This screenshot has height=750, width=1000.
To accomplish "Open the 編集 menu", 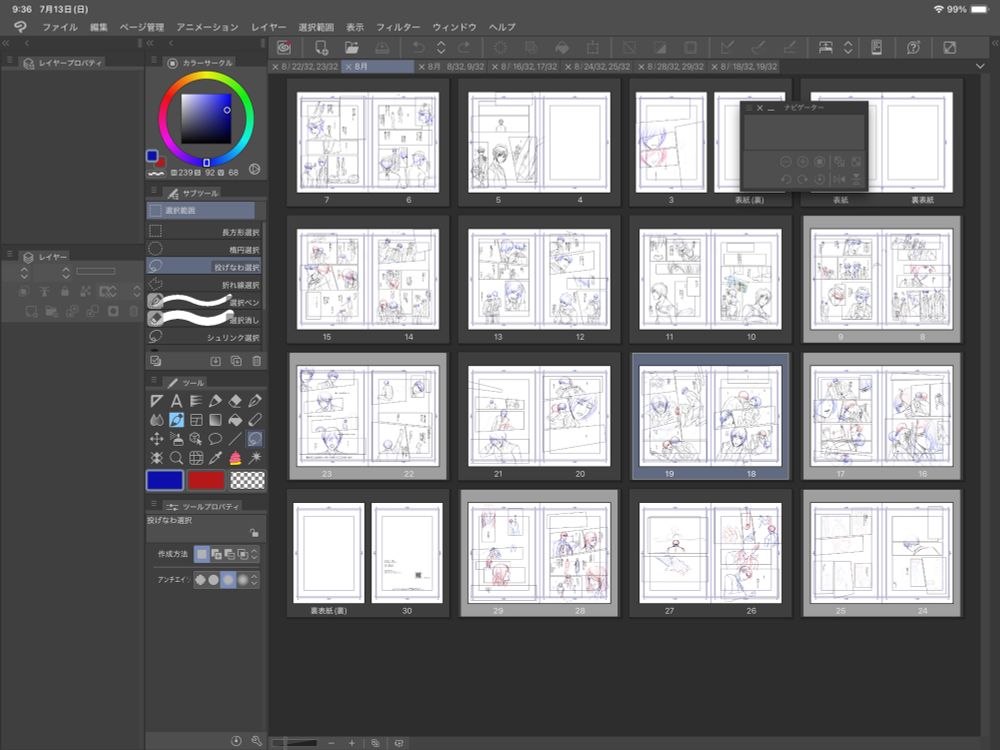I will pyautogui.click(x=99, y=27).
